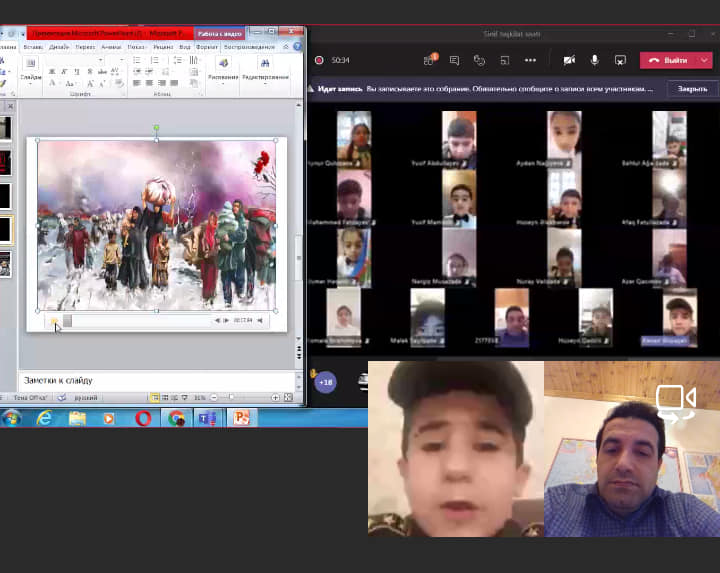Turn on the Teams camera
Viewport: 720px width, 573px height.
tap(569, 60)
